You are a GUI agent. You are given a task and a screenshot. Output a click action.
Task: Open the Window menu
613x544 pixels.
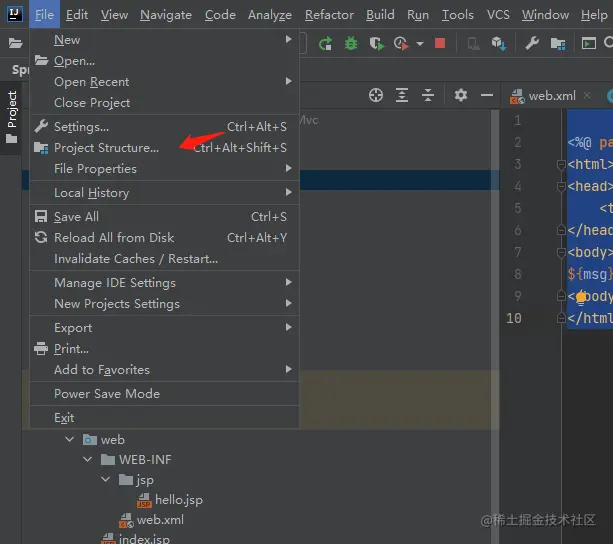(x=545, y=15)
